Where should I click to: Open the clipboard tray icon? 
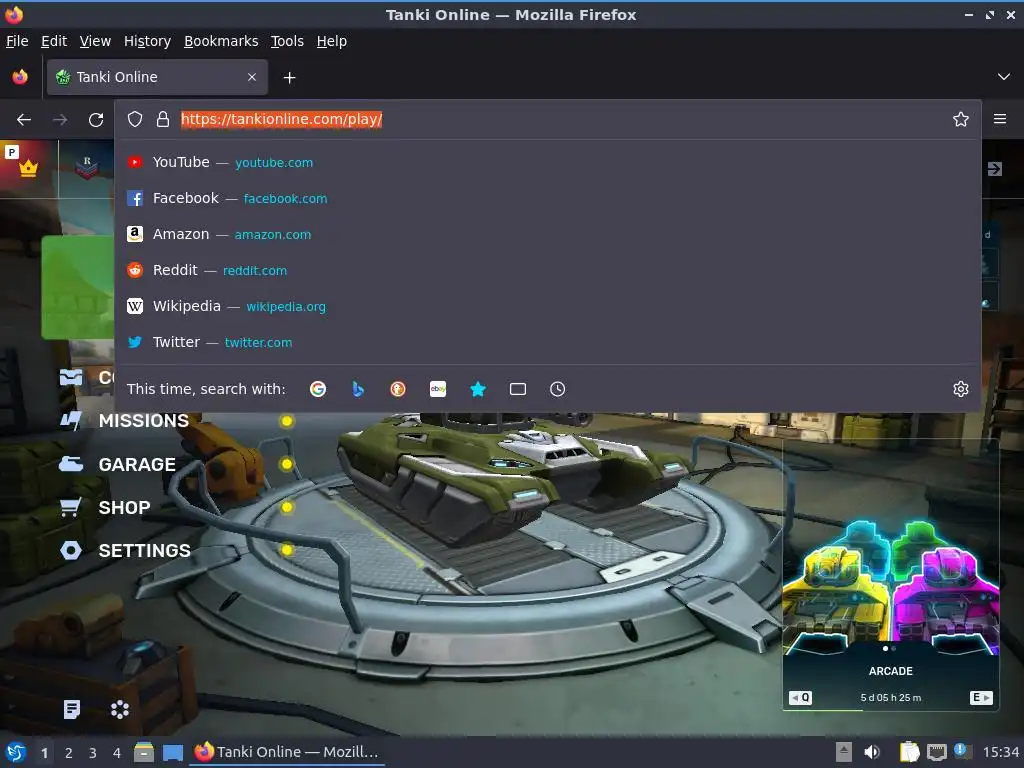pos(909,752)
